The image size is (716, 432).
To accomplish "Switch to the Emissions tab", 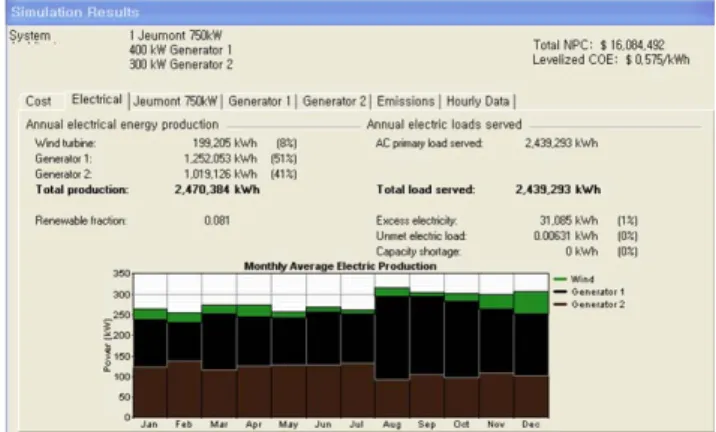I will click(405, 101).
